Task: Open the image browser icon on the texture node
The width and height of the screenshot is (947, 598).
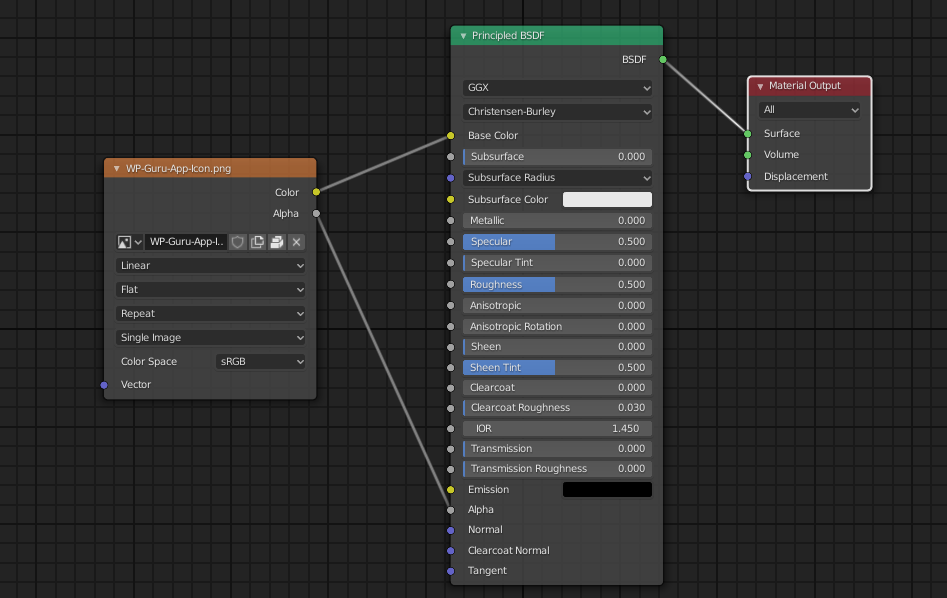Action: [124, 241]
